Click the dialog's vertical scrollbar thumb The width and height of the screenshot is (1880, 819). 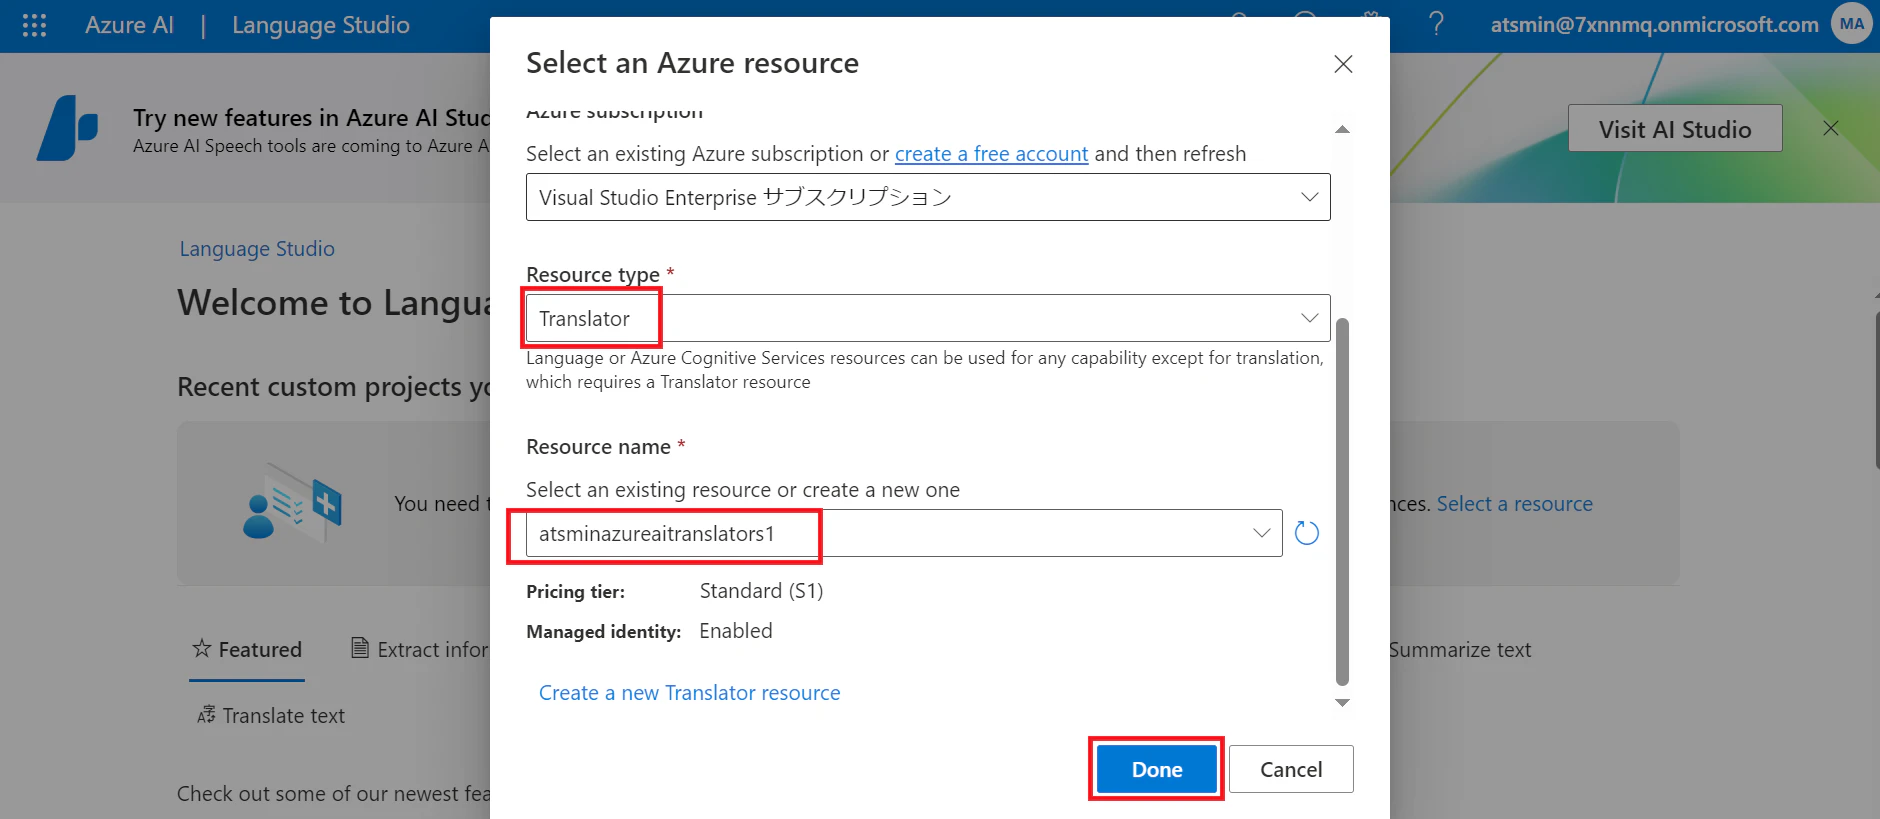click(x=1342, y=502)
